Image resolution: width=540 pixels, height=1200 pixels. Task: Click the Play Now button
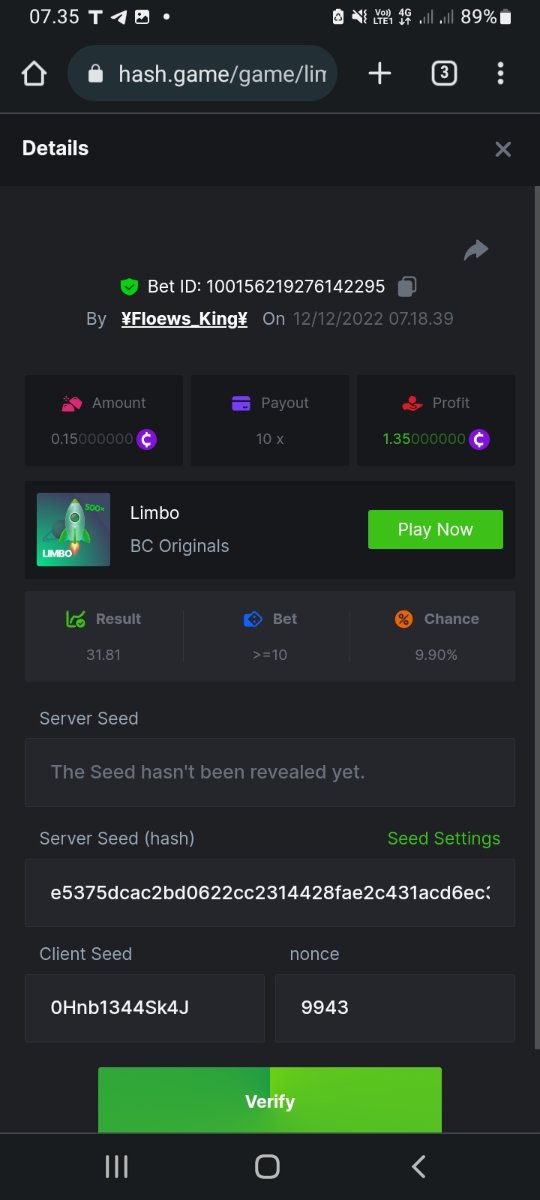point(435,529)
